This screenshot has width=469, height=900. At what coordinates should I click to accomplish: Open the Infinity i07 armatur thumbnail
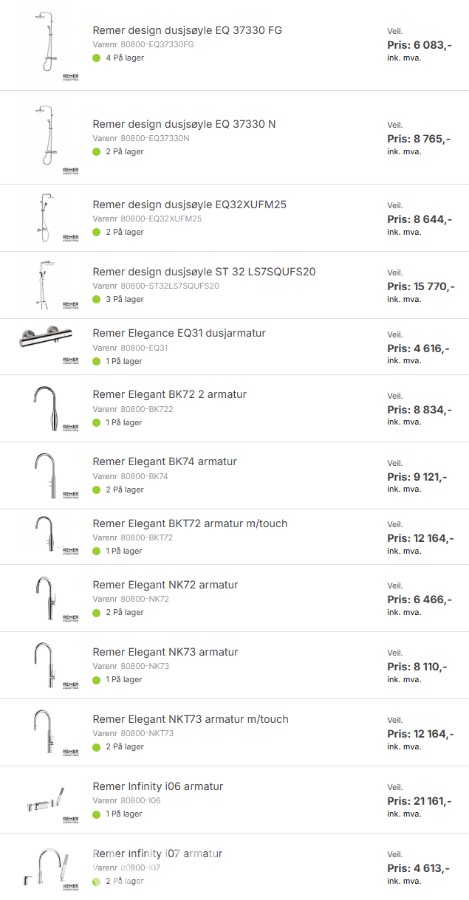51,867
